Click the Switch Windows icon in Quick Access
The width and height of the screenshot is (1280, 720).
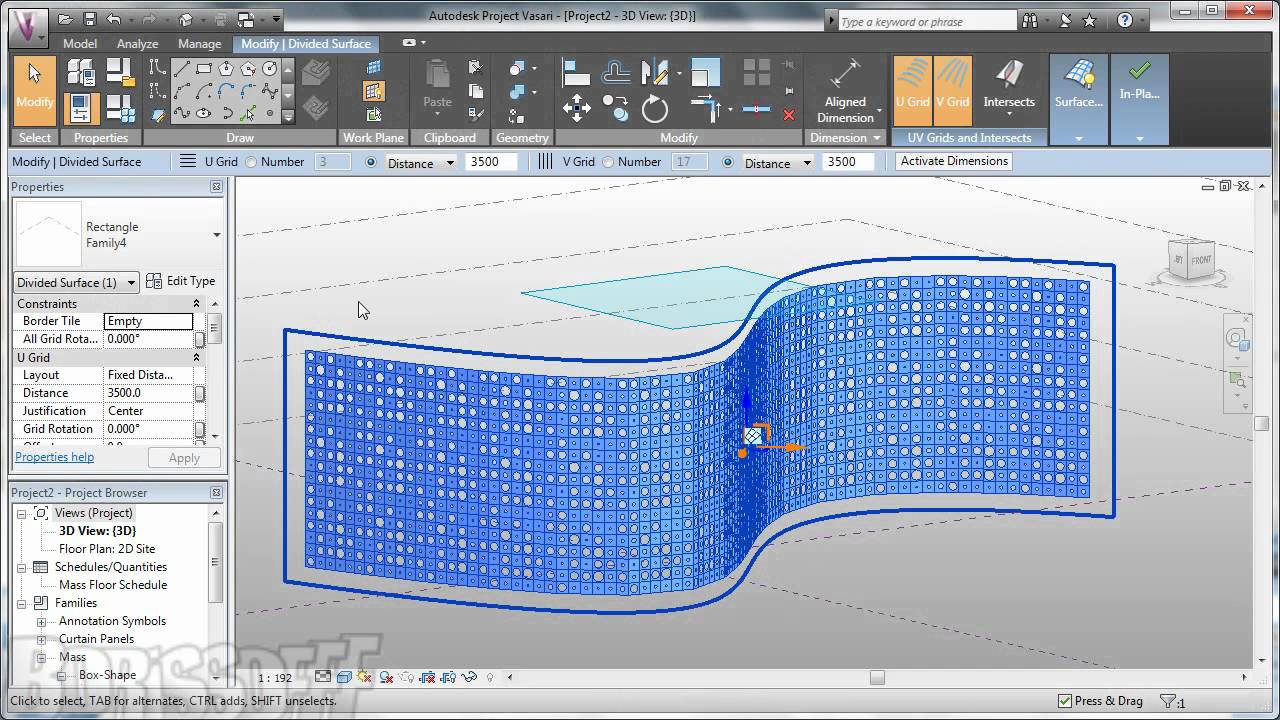246,19
